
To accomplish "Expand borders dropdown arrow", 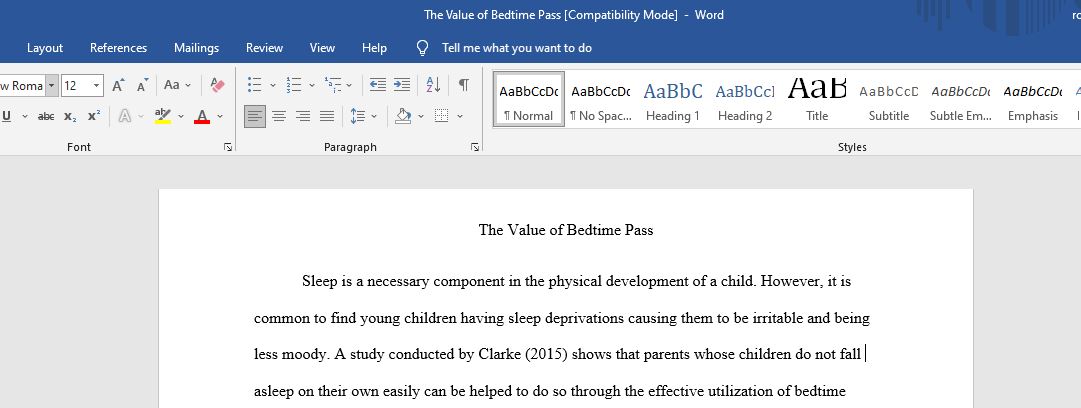I will click(460, 116).
